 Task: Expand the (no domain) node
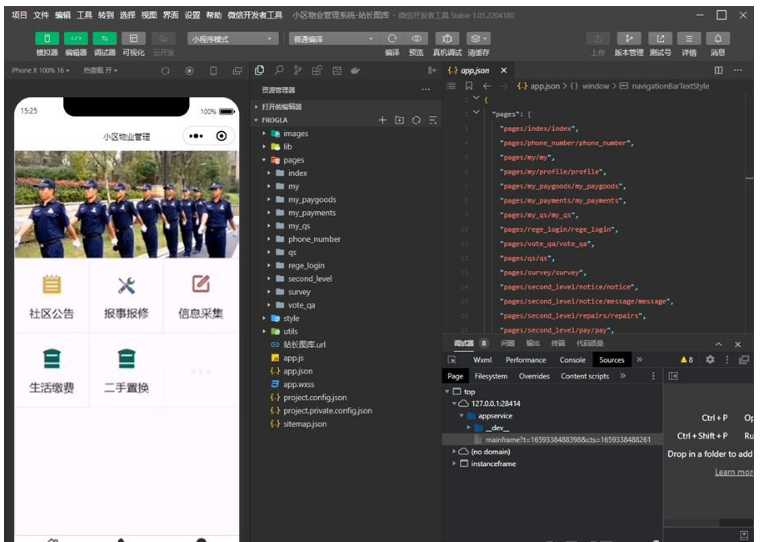(x=454, y=451)
